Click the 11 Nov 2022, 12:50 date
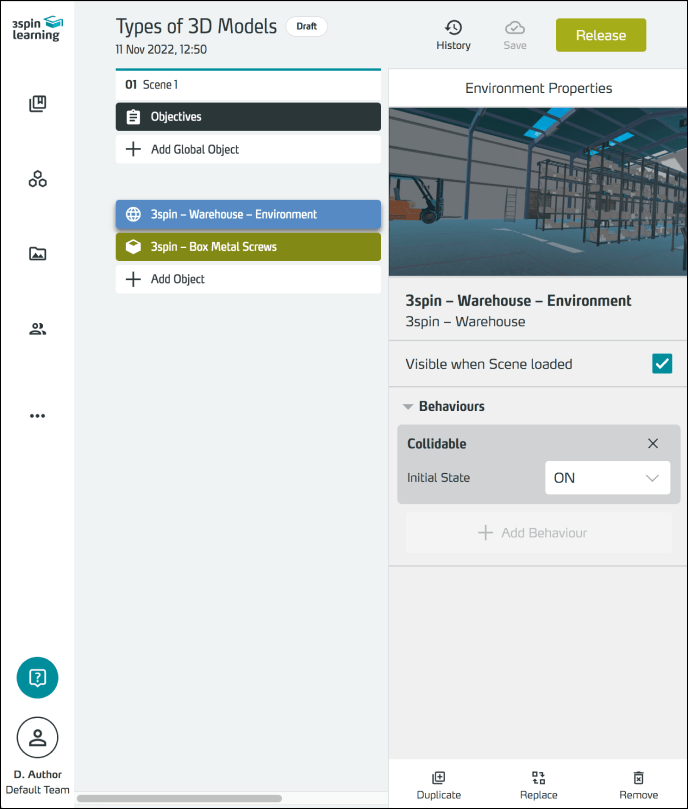This screenshot has height=809, width=688. pyautogui.click(x=161, y=50)
